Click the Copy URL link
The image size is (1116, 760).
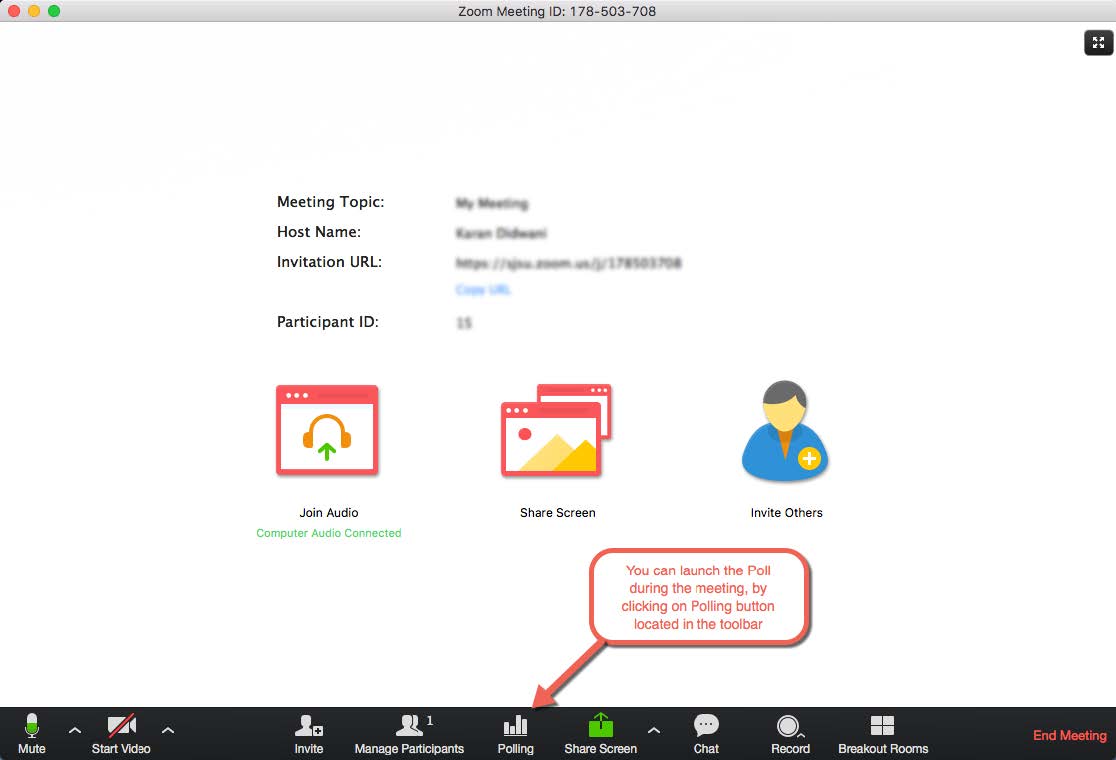tap(480, 290)
